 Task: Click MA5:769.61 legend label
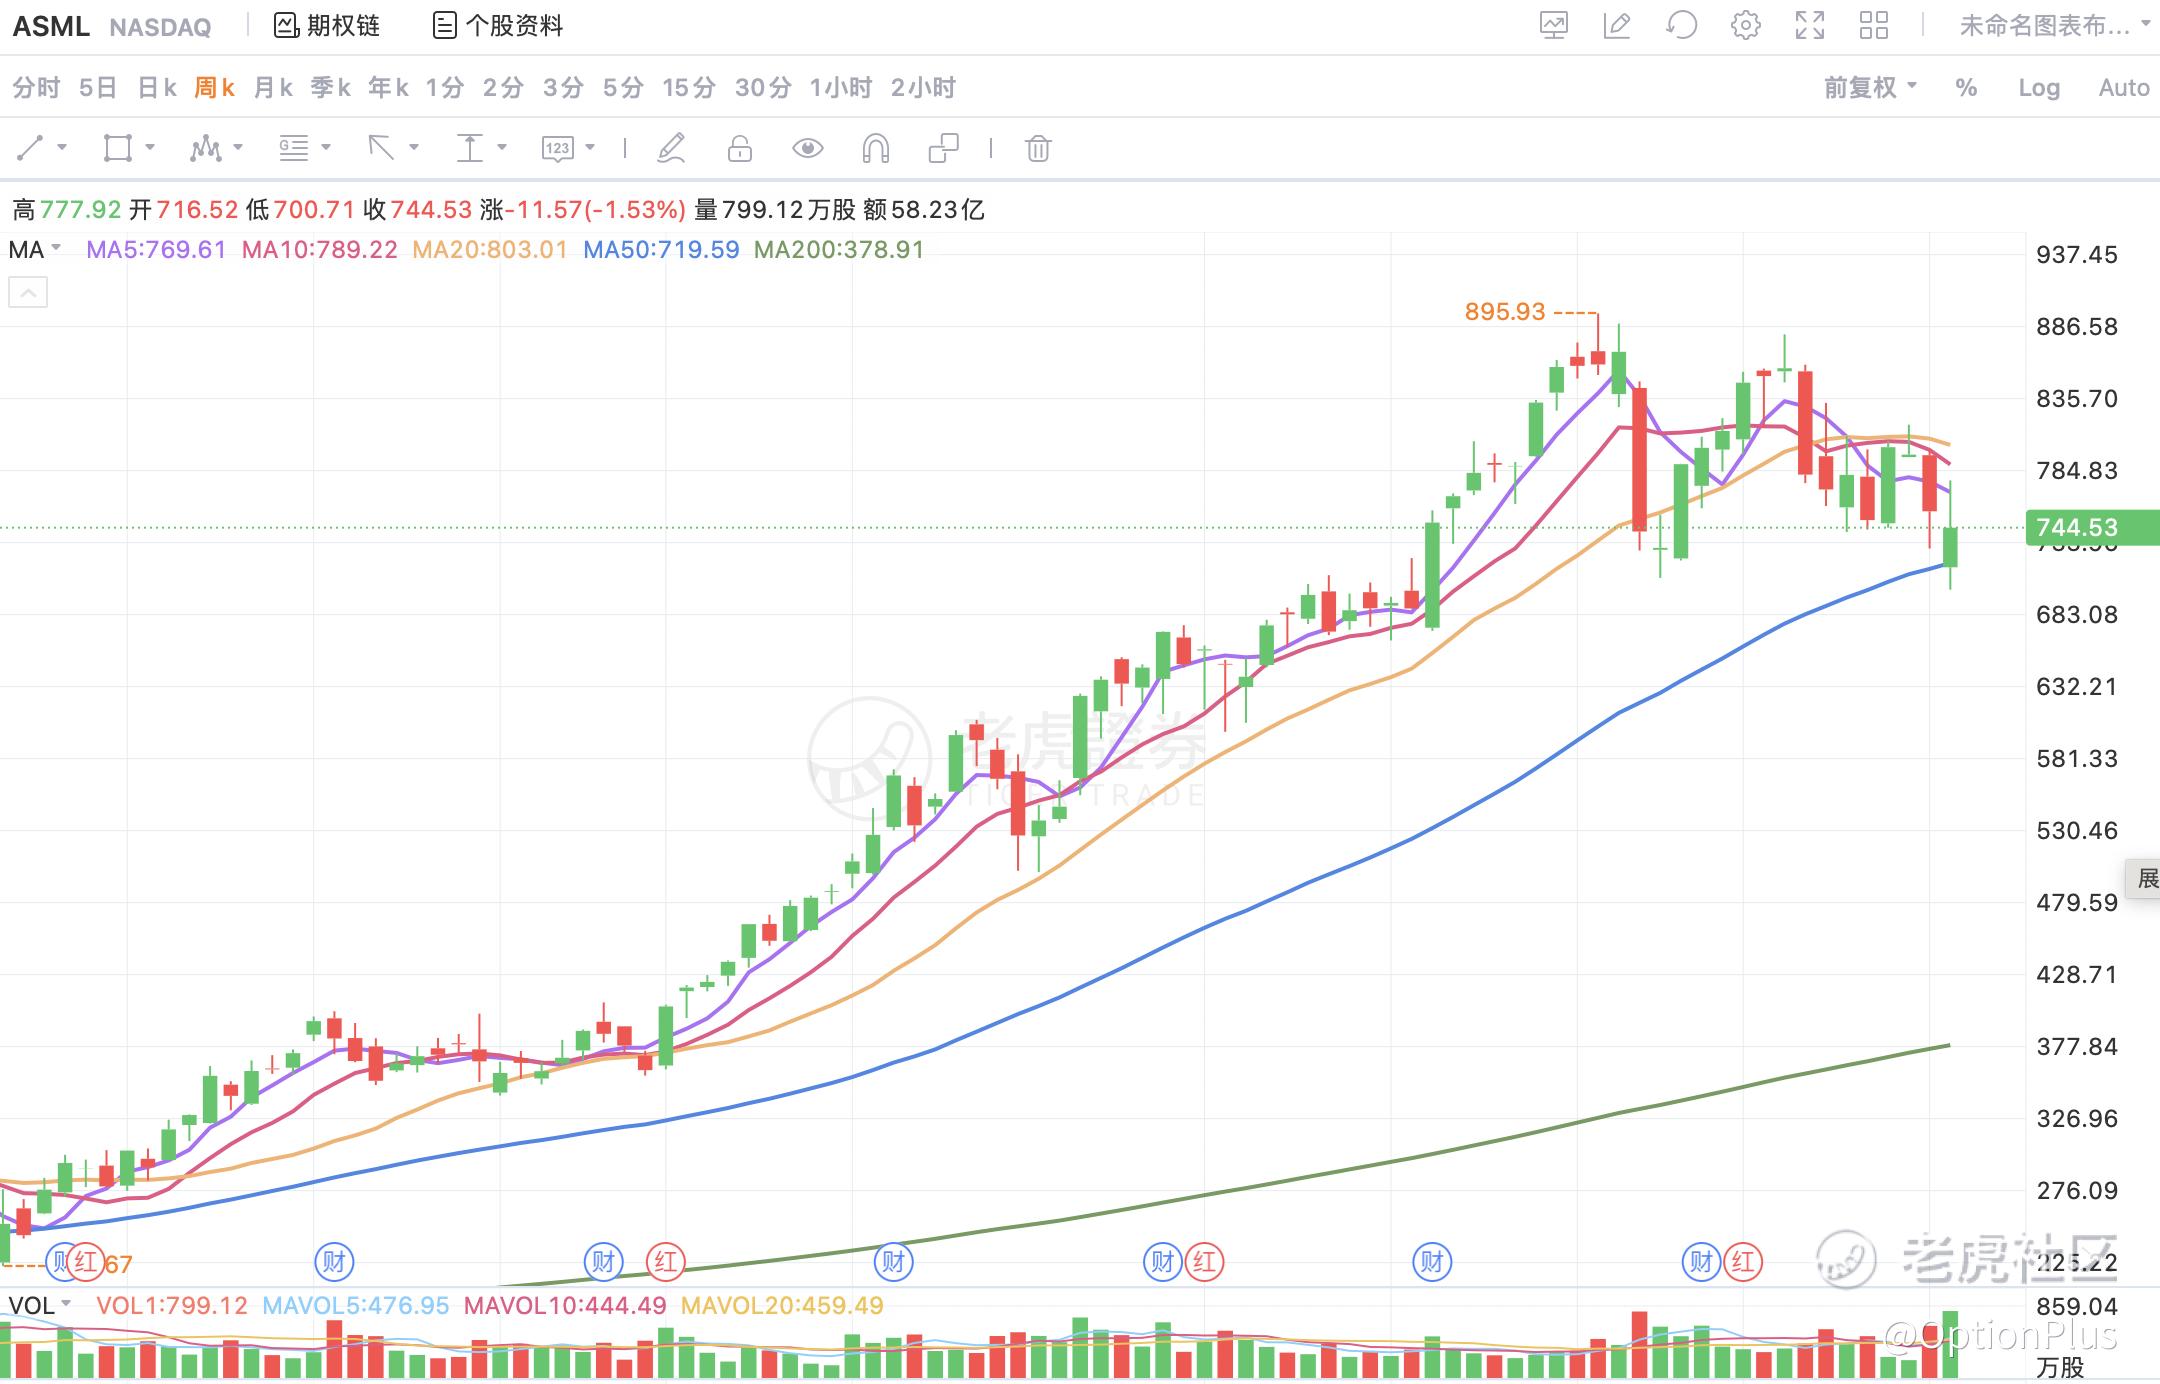156,250
